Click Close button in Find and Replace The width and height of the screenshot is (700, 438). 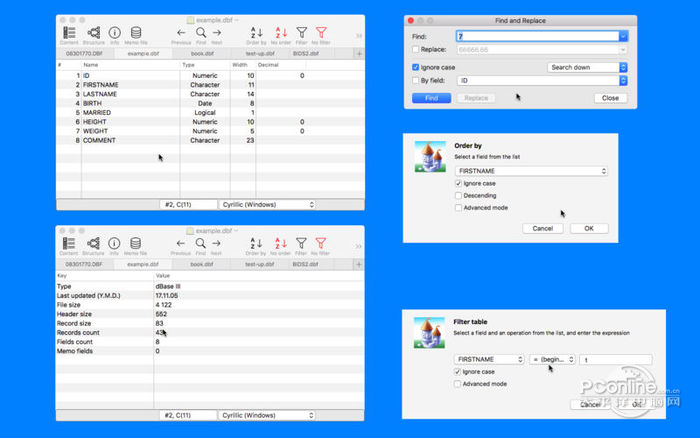[610, 98]
